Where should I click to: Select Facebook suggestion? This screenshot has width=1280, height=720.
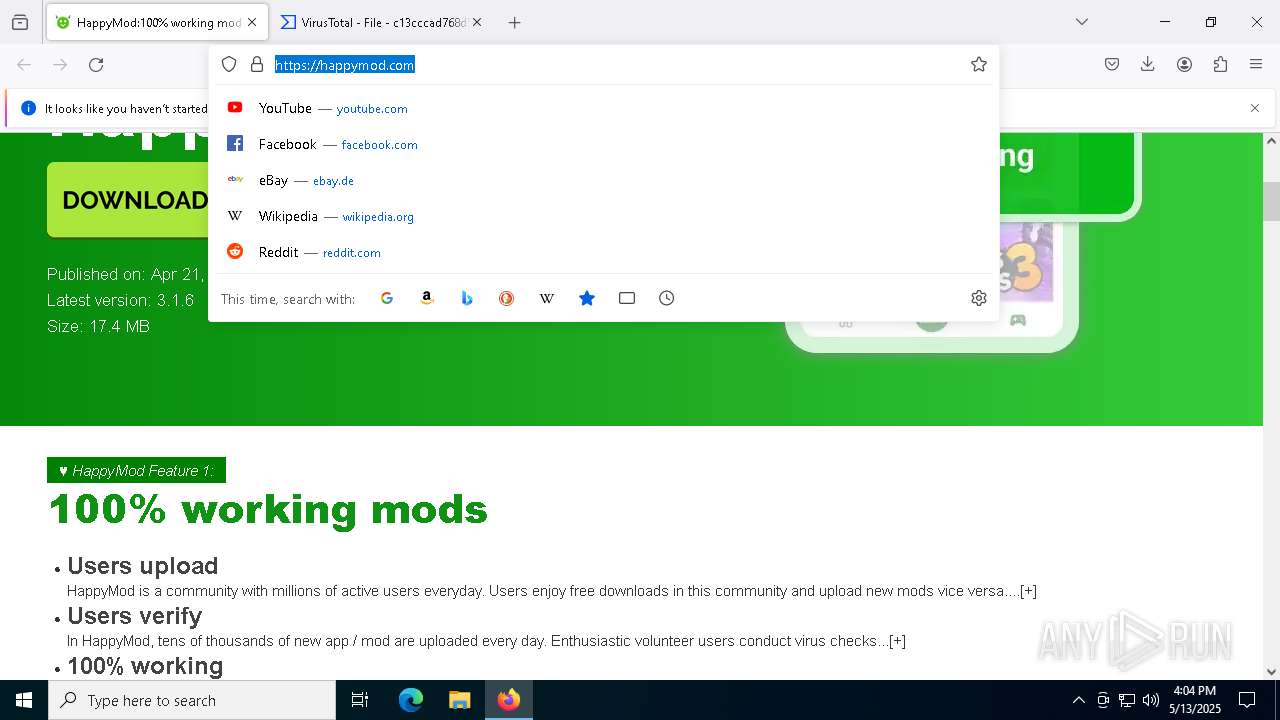(603, 144)
